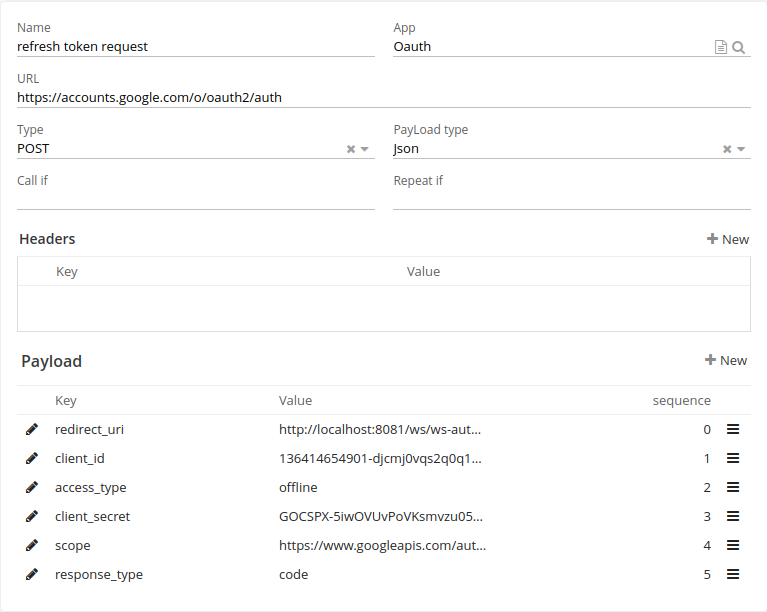The width and height of the screenshot is (767, 612).
Task: Click the search icon in App field
Action: point(739,47)
